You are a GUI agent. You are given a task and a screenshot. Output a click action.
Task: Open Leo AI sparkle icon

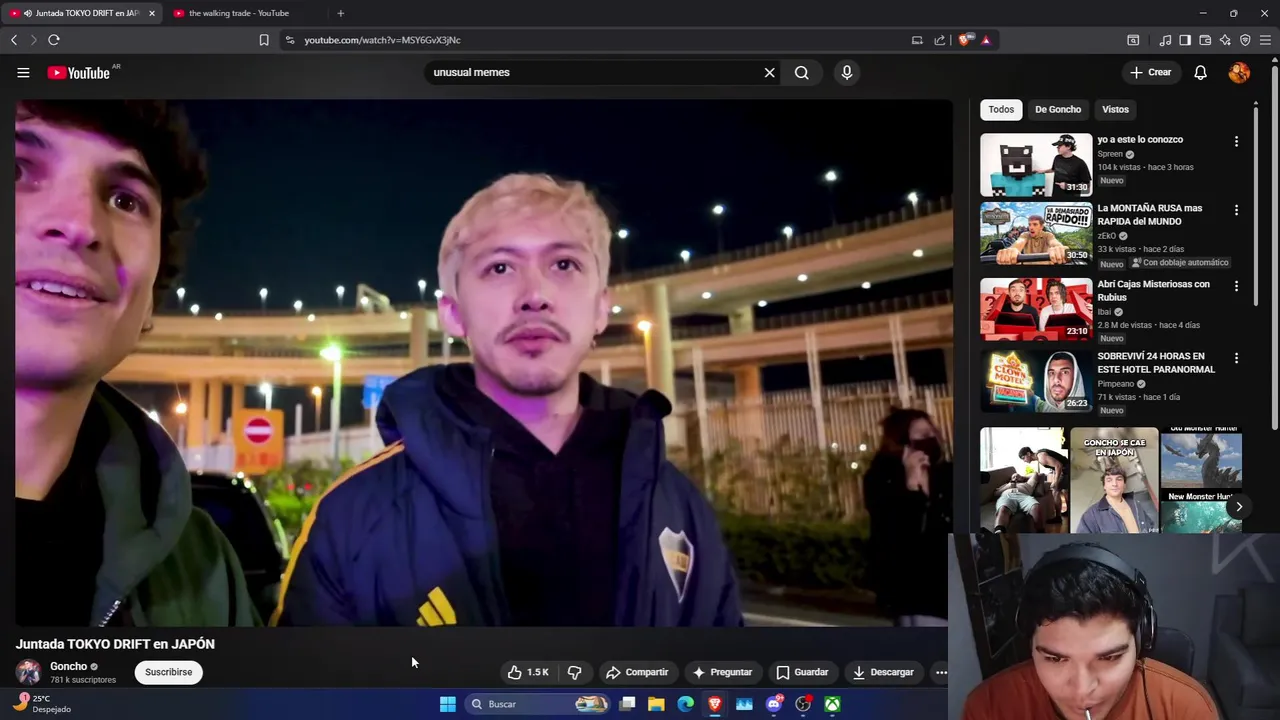pos(1225,40)
